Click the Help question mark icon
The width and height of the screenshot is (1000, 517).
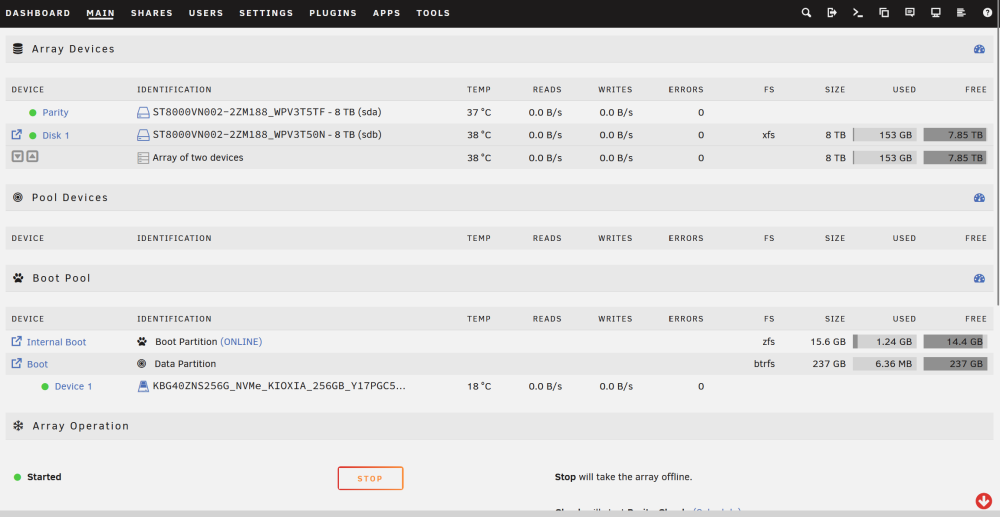(987, 13)
